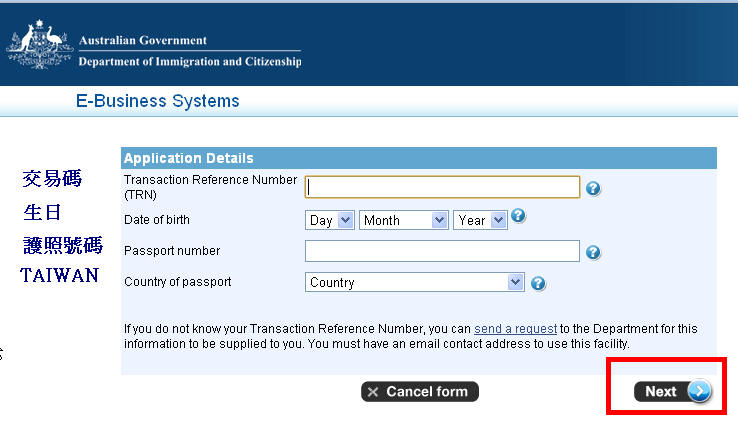The width and height of the screenshot is (738, 430).
Task: Follow the 'send a request' link
Action: (x=515, y=328)
